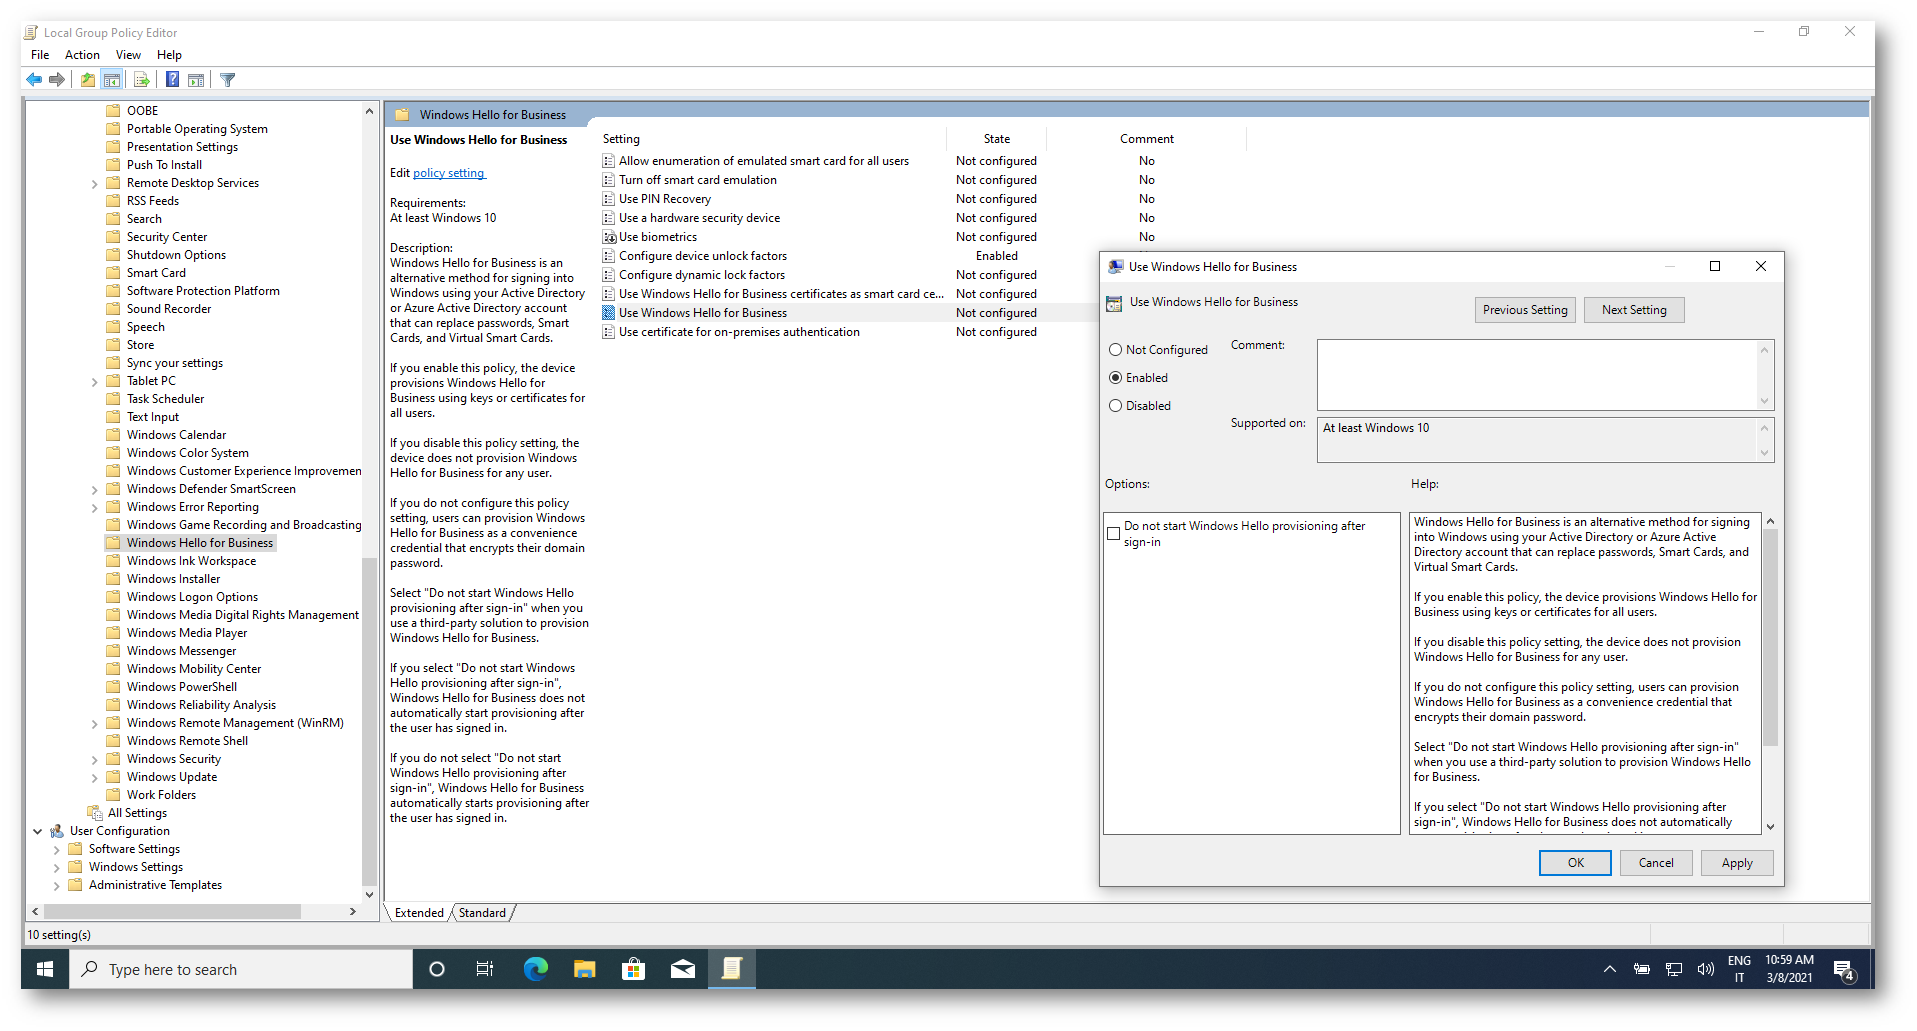Click the tree pane vertical scrollbar thumb
Screen dimensions: 1917x1031
369,721
